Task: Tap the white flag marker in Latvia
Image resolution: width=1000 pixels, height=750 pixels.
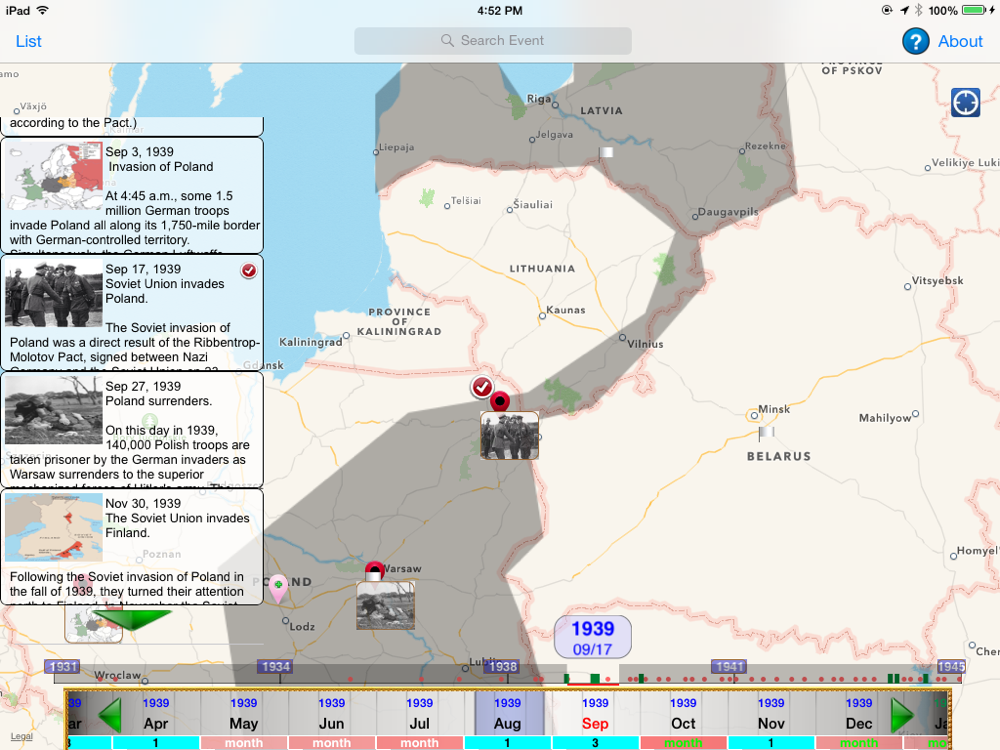Action: [x=606, y=152]
